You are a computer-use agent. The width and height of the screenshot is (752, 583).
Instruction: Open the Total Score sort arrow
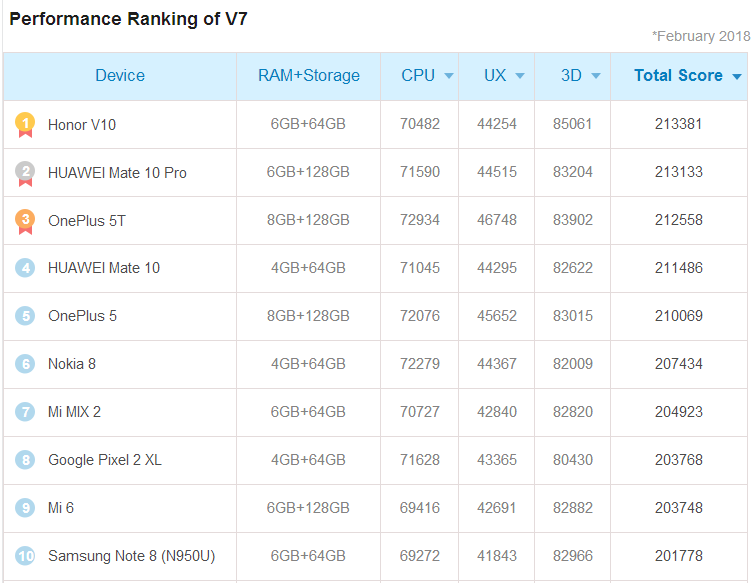click(x=737, y=76)
